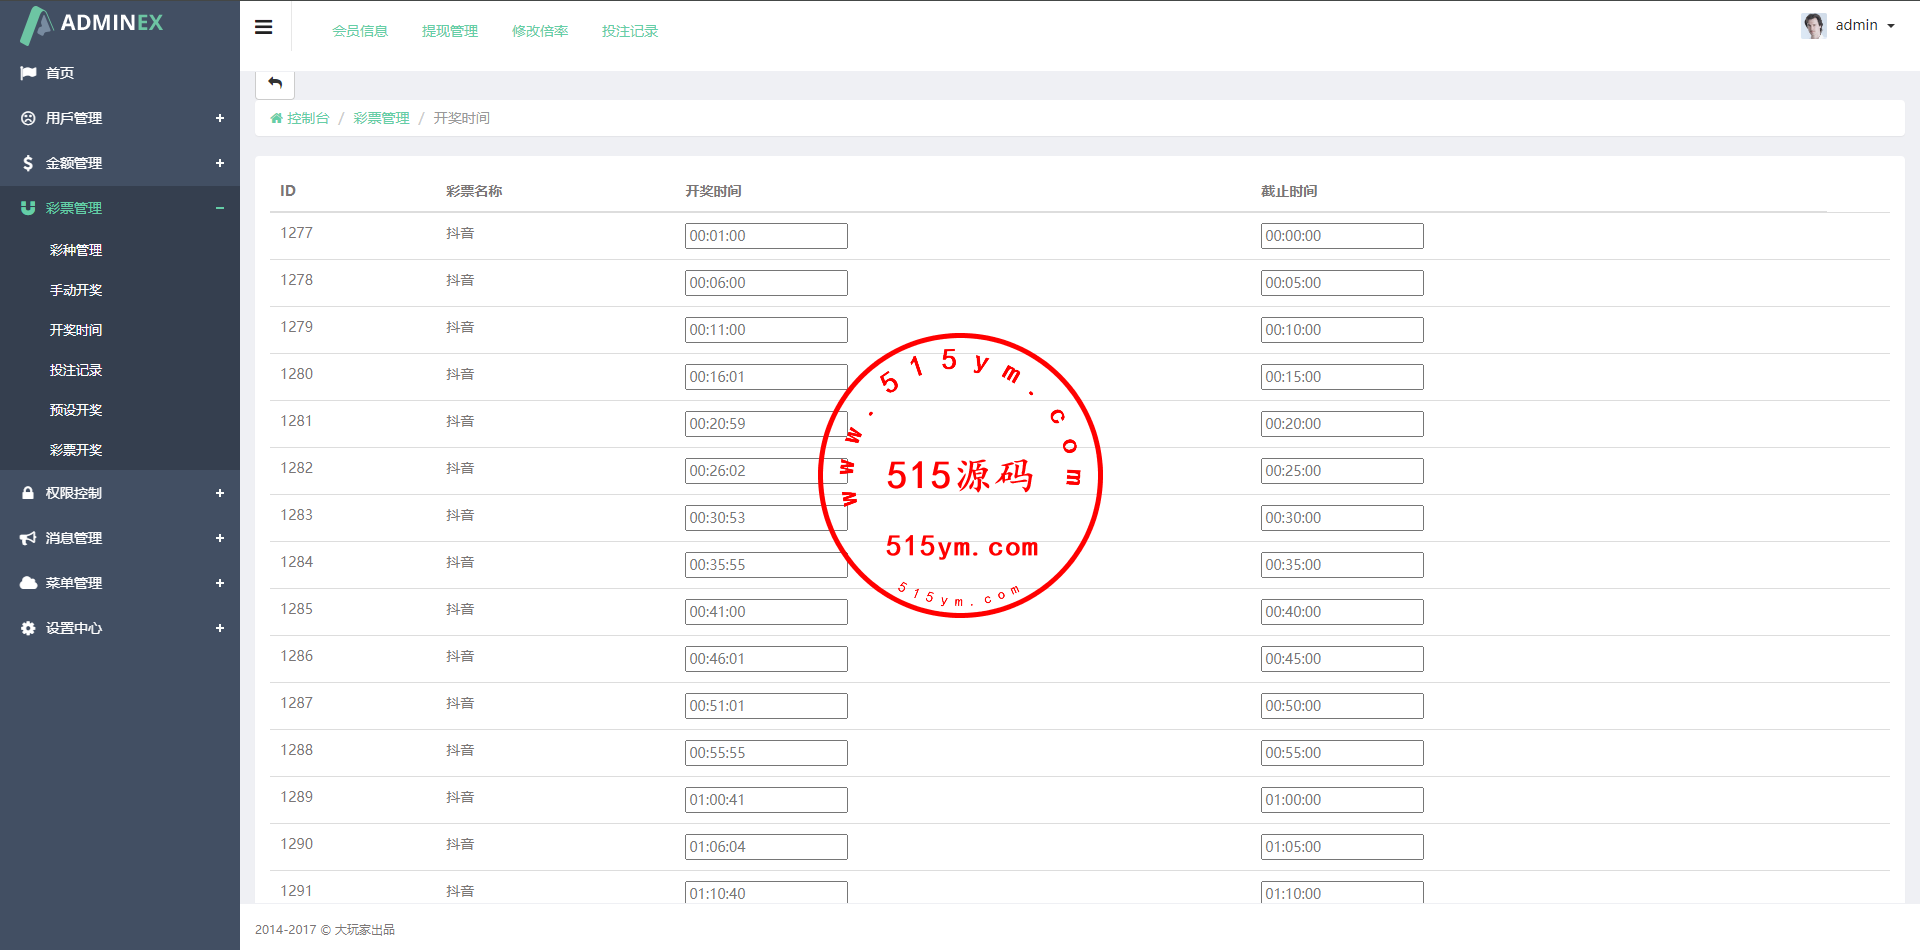Open the admin user dropdown
The image size is (1920, 950).
(1864, 25)
